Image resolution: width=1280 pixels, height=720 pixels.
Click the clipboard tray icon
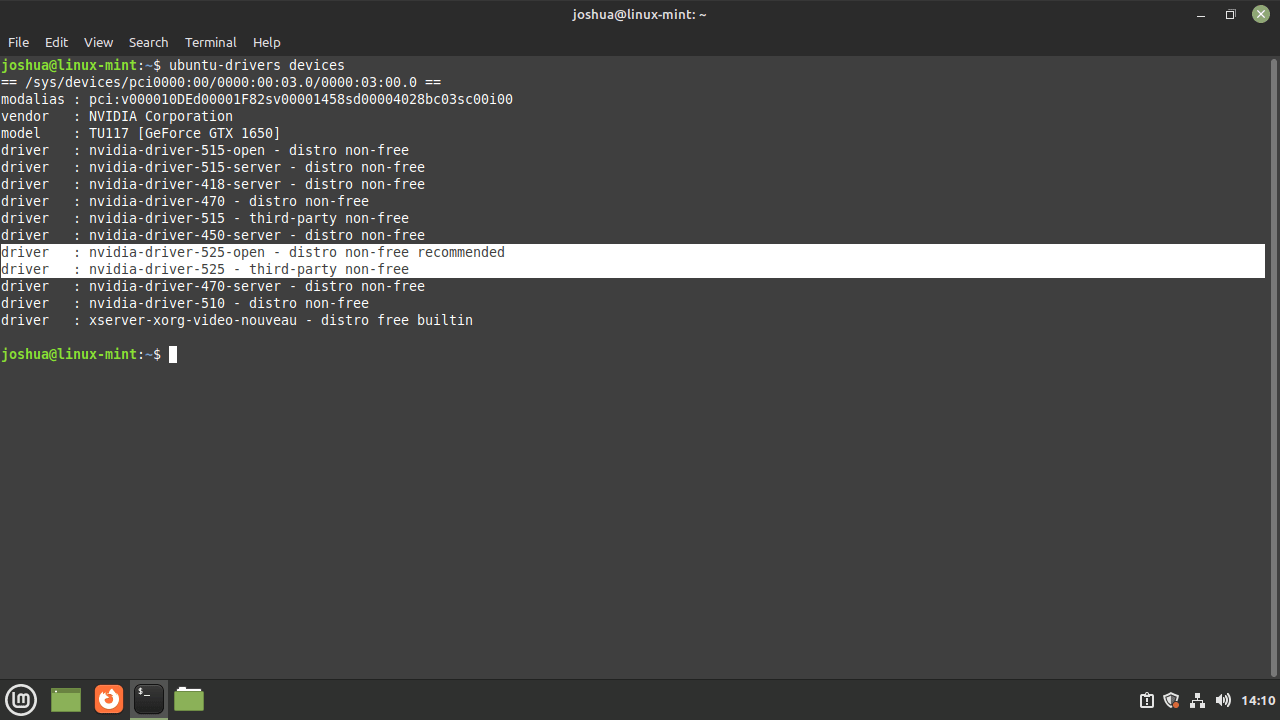click(x=1147, y=700)
